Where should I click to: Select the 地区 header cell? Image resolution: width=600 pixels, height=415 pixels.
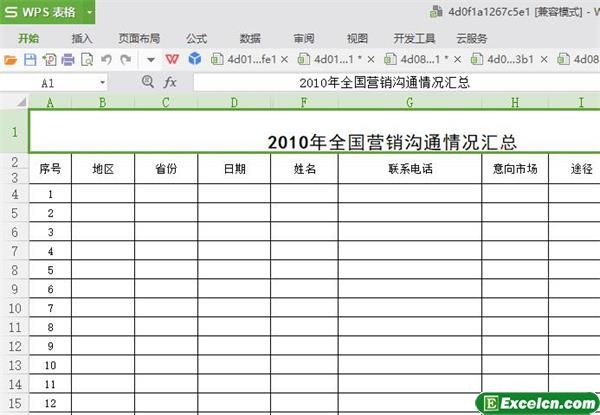[x=103, y=168]
